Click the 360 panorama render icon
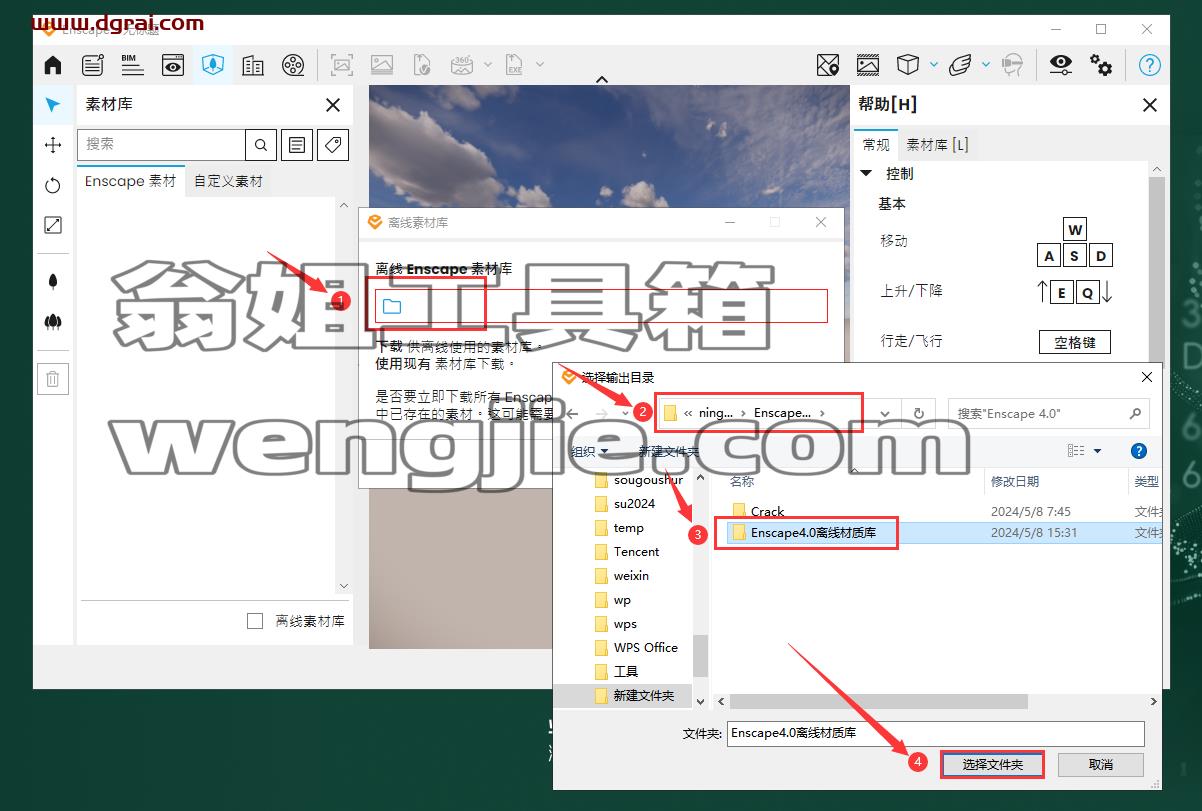The image size is (1202, 811). coord(461,66)
